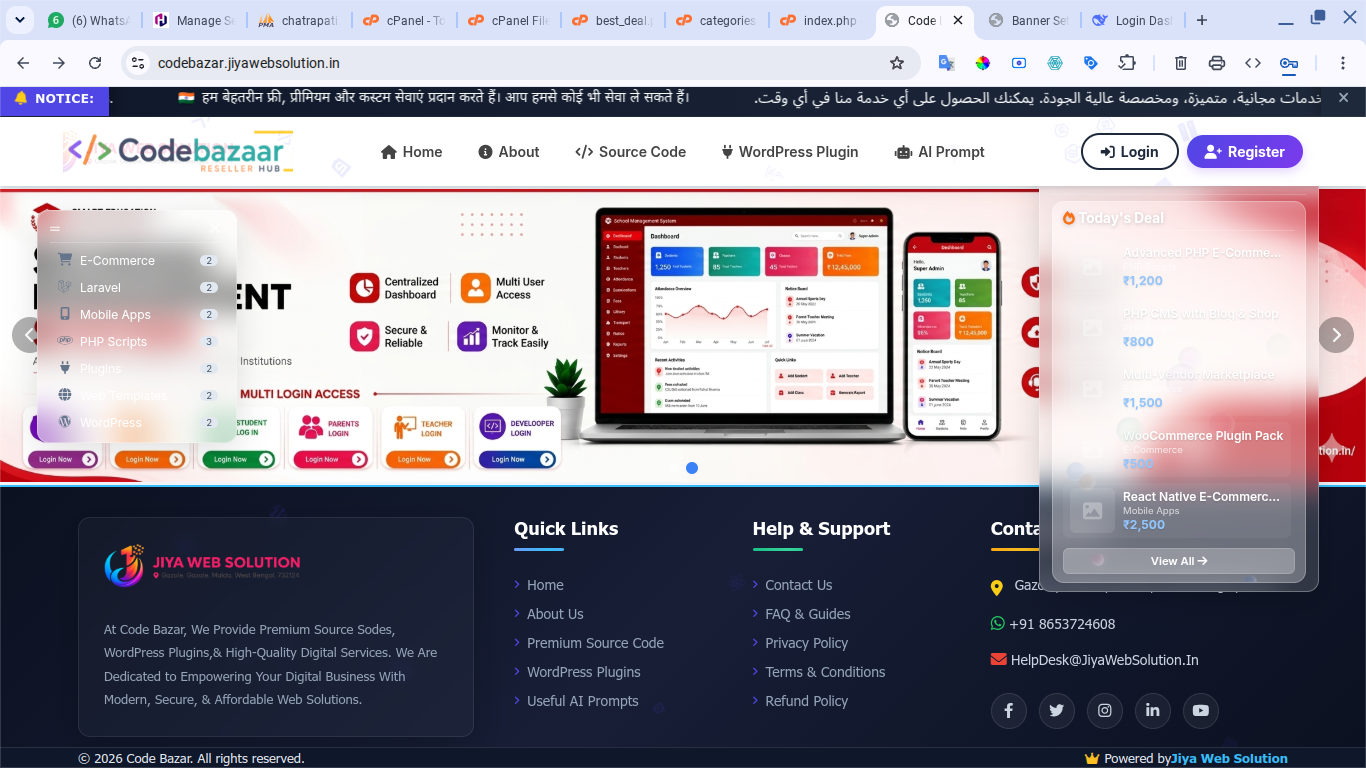The height and width of the screenshot is (768, 1366).
Task: Click the active banner slide indicator dot
Action: 692,468
